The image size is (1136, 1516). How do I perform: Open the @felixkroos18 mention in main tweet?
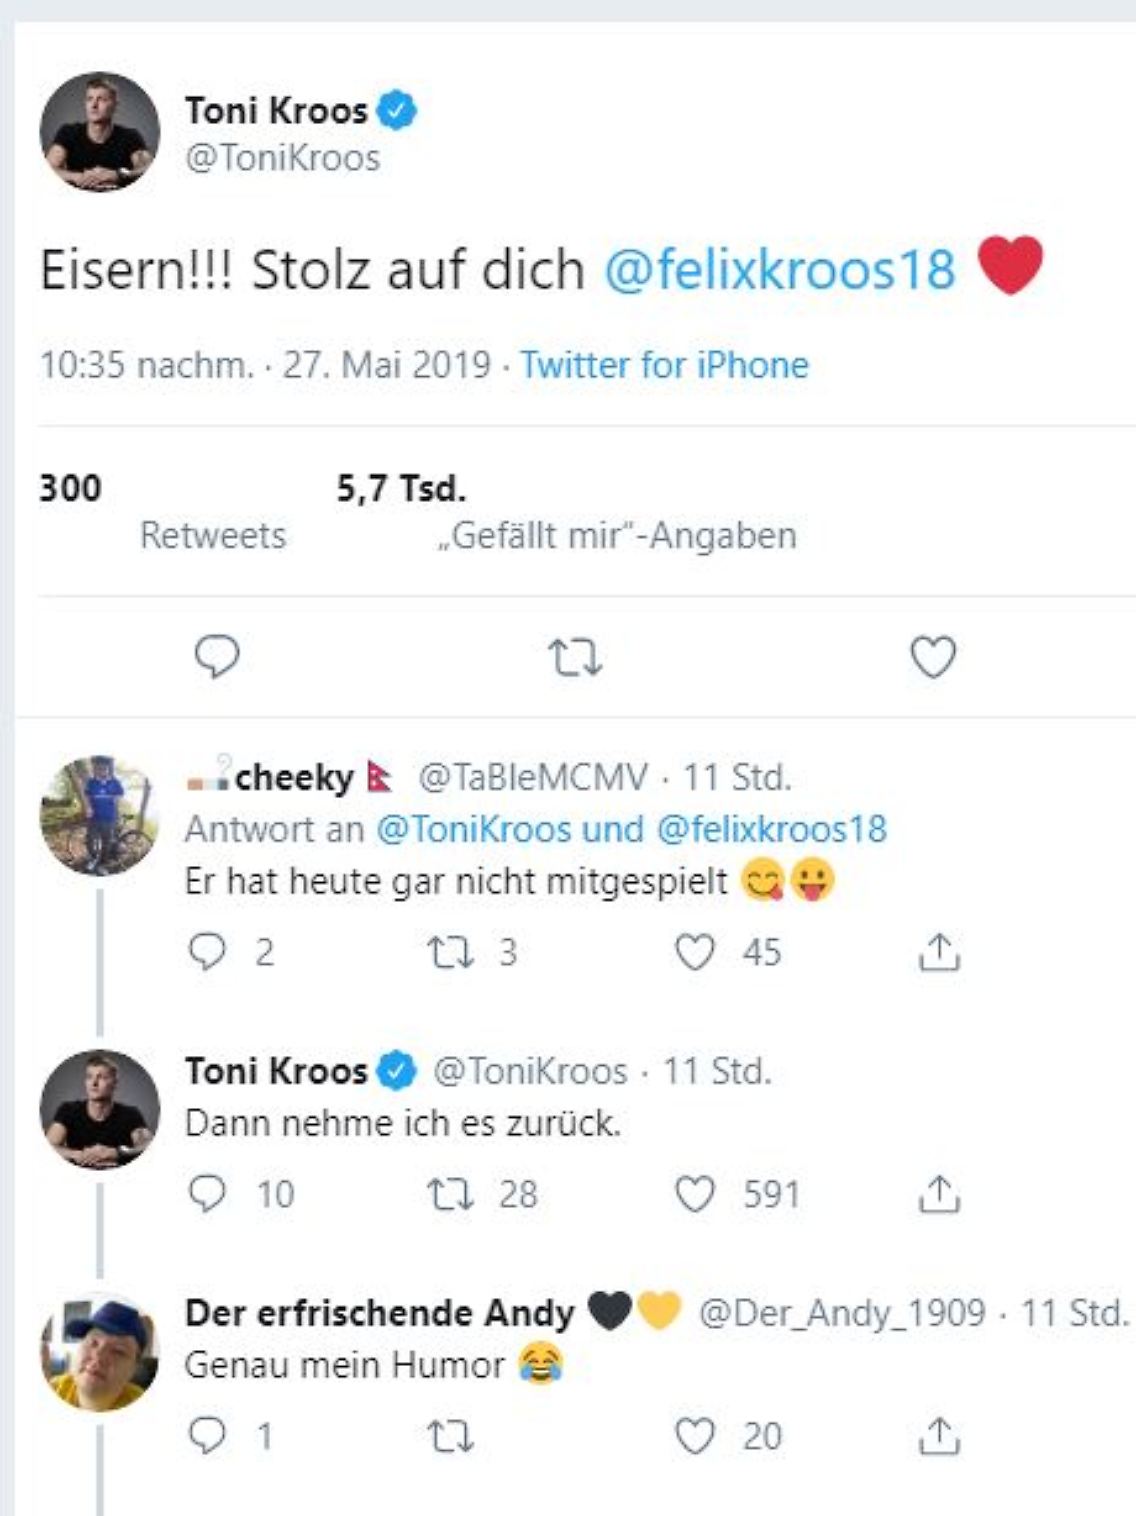(780, 270)
